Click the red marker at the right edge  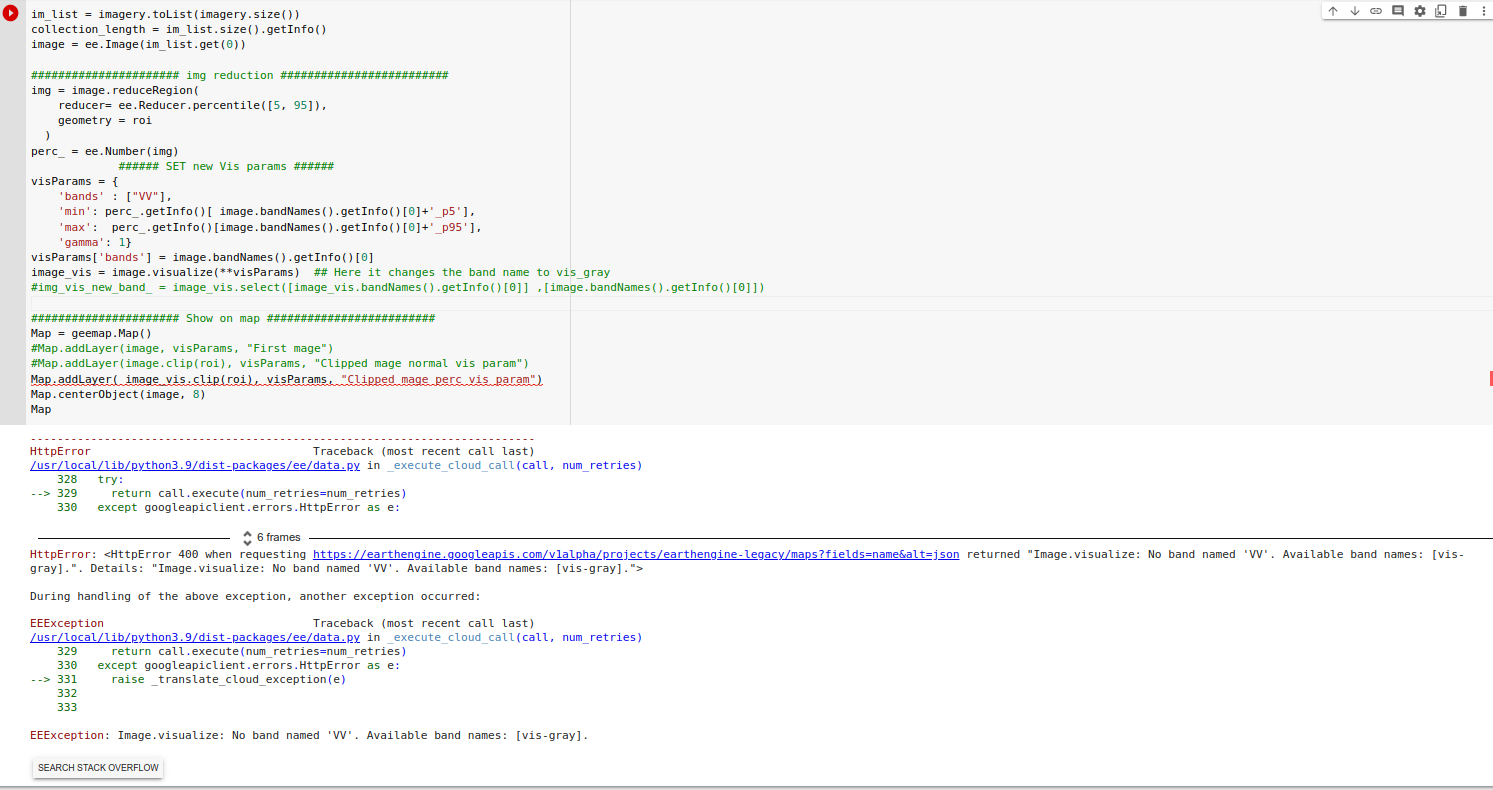click(x=1490, y=378)
